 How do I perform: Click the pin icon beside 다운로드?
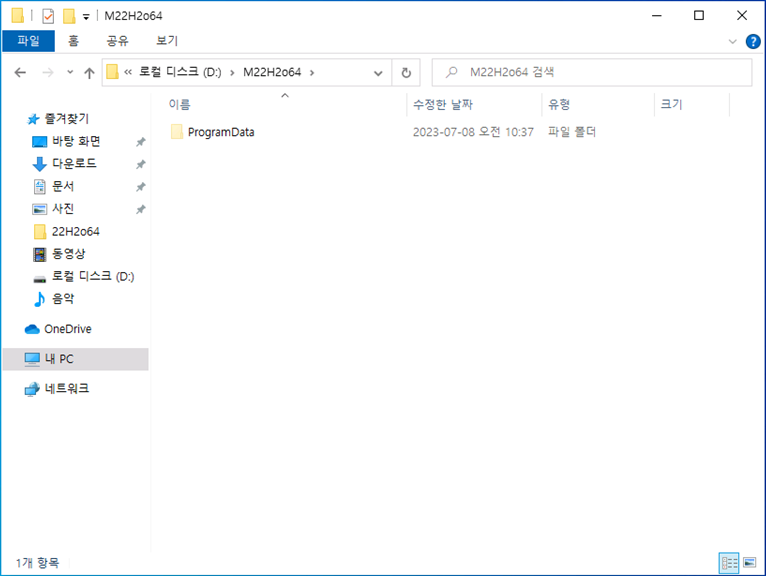[x=141, y=164]
